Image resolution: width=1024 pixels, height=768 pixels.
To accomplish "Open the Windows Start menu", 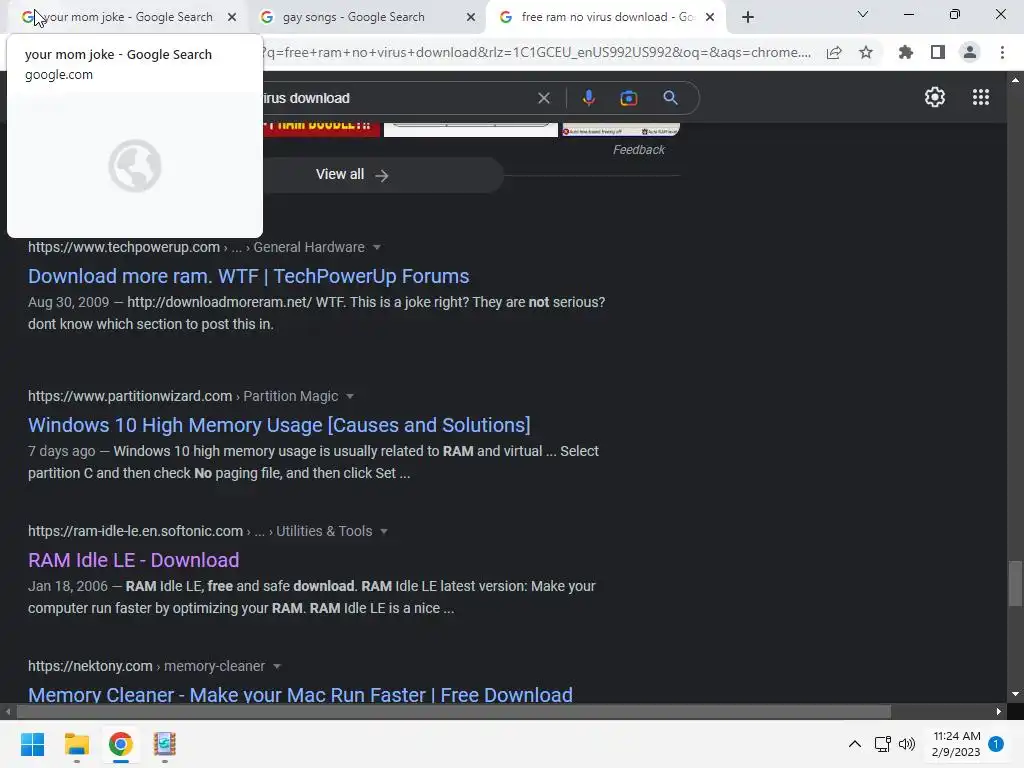I will pos(32,744).
